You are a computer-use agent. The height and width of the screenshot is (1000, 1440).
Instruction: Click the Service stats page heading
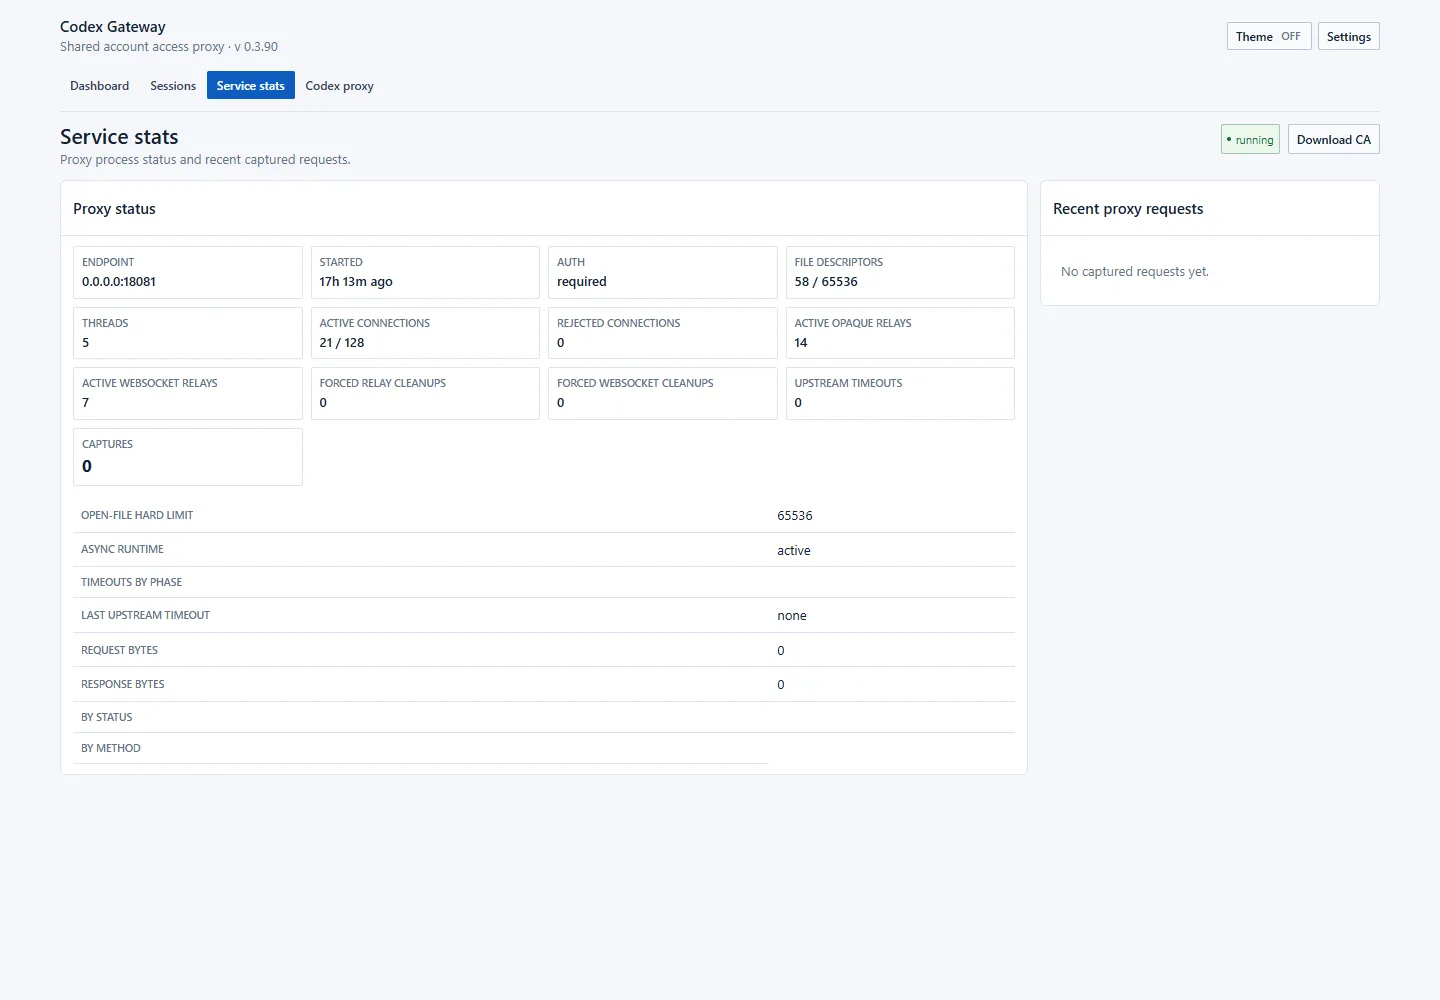coord(119,137)
